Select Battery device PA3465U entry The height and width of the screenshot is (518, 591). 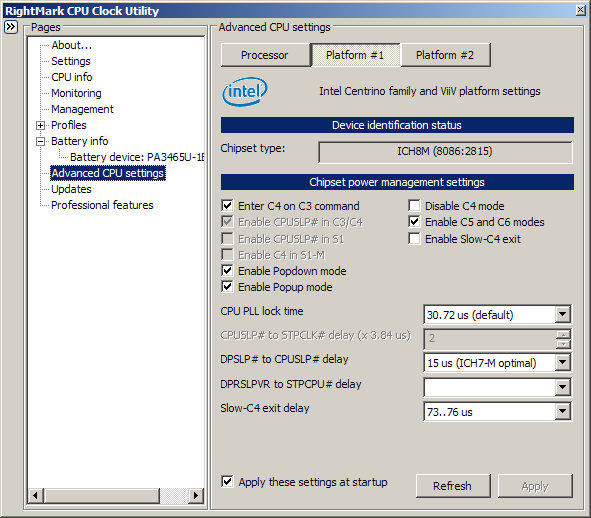tap(137, 157)
